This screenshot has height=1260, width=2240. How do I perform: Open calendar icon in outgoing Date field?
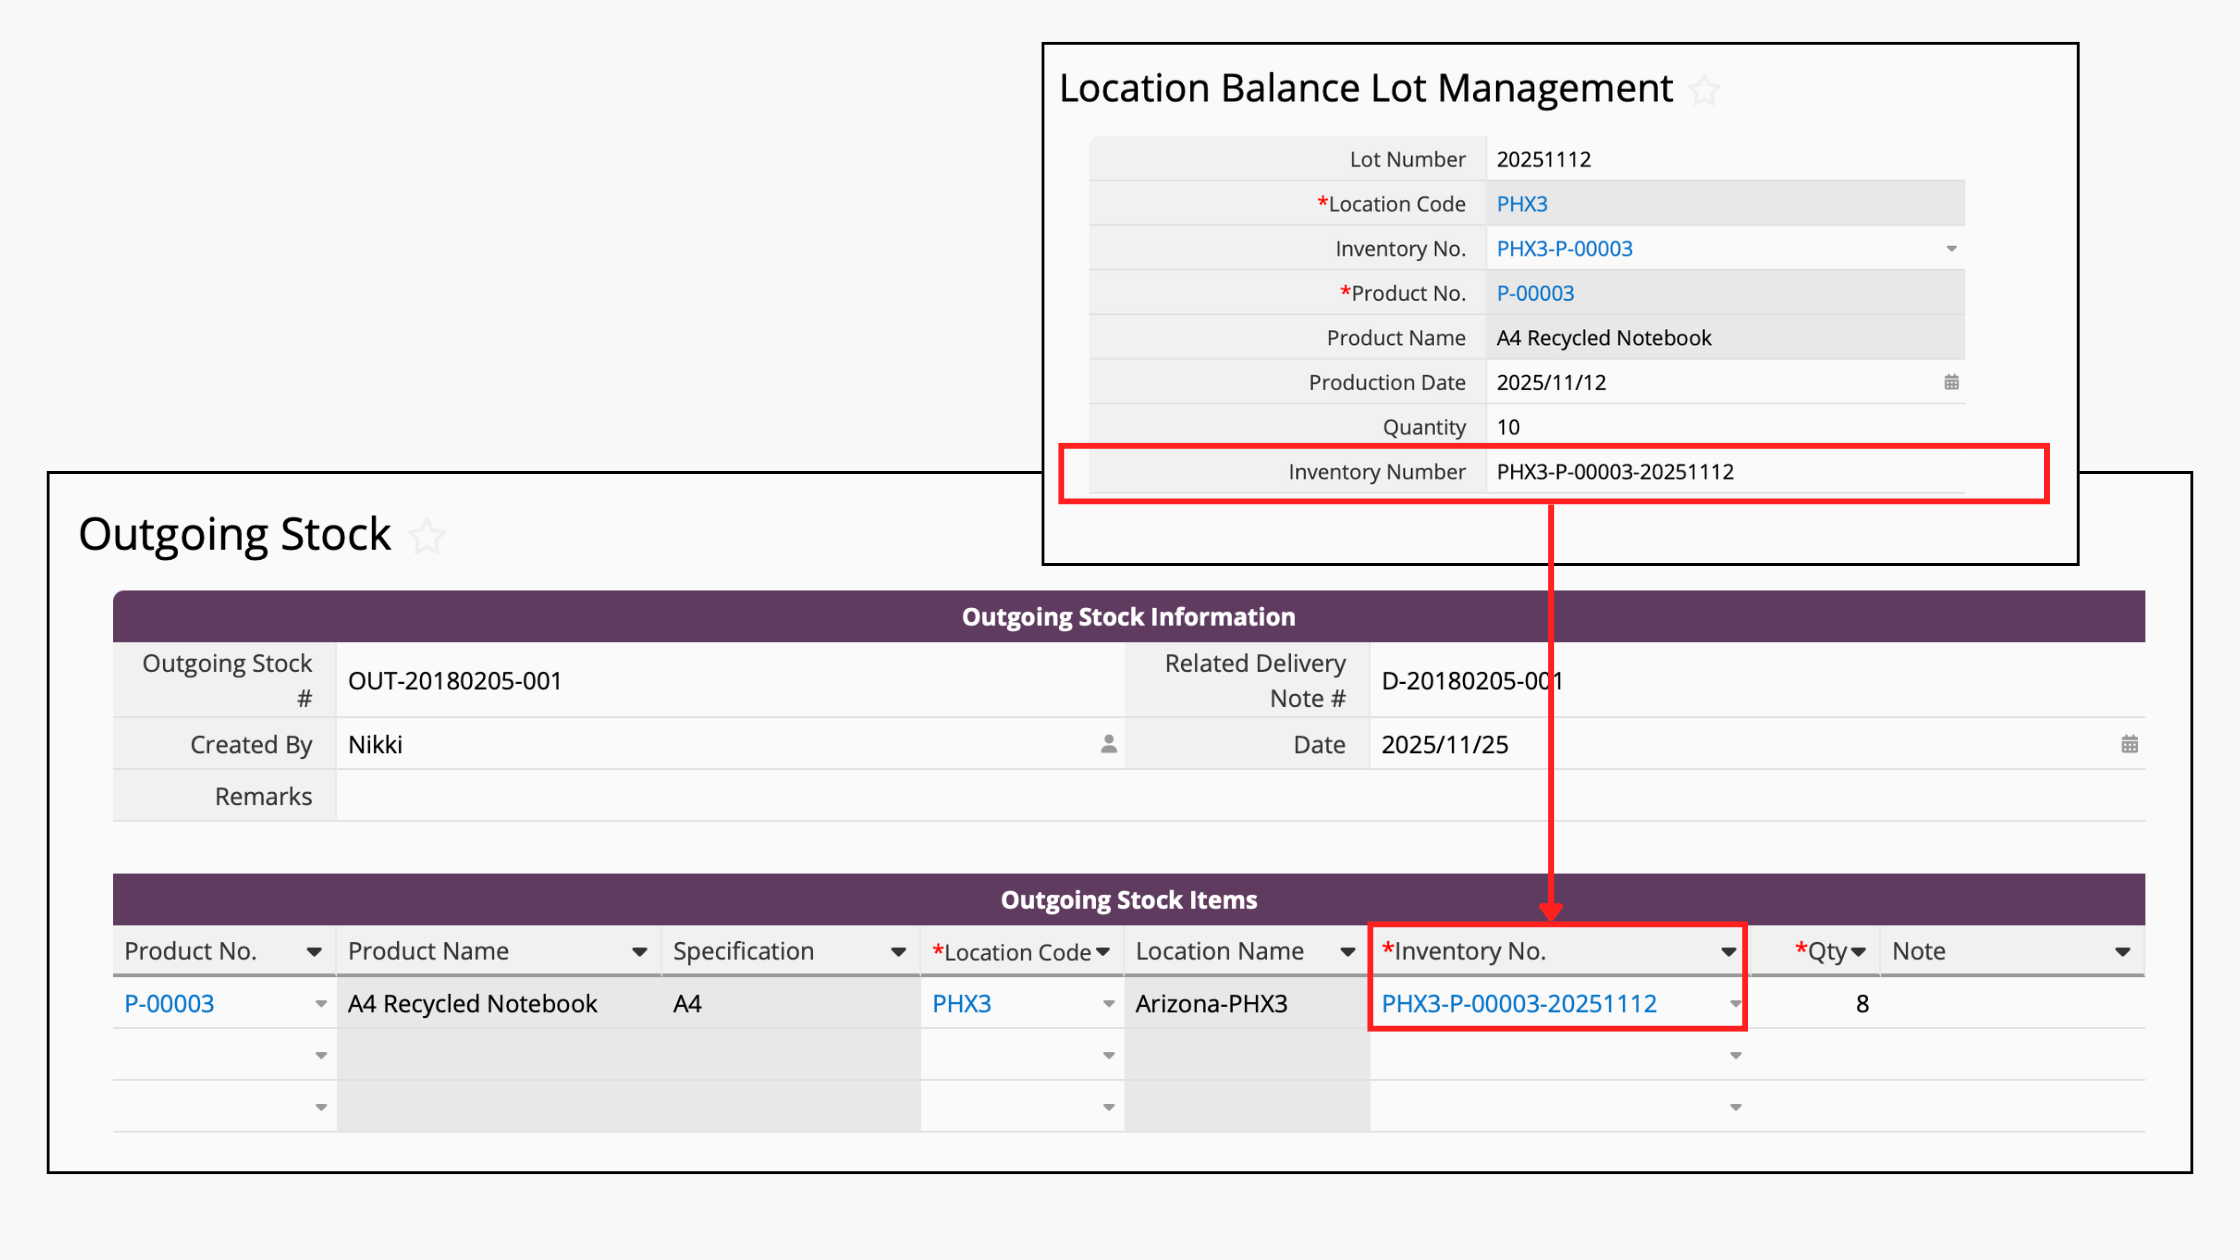click(2129, 744)
